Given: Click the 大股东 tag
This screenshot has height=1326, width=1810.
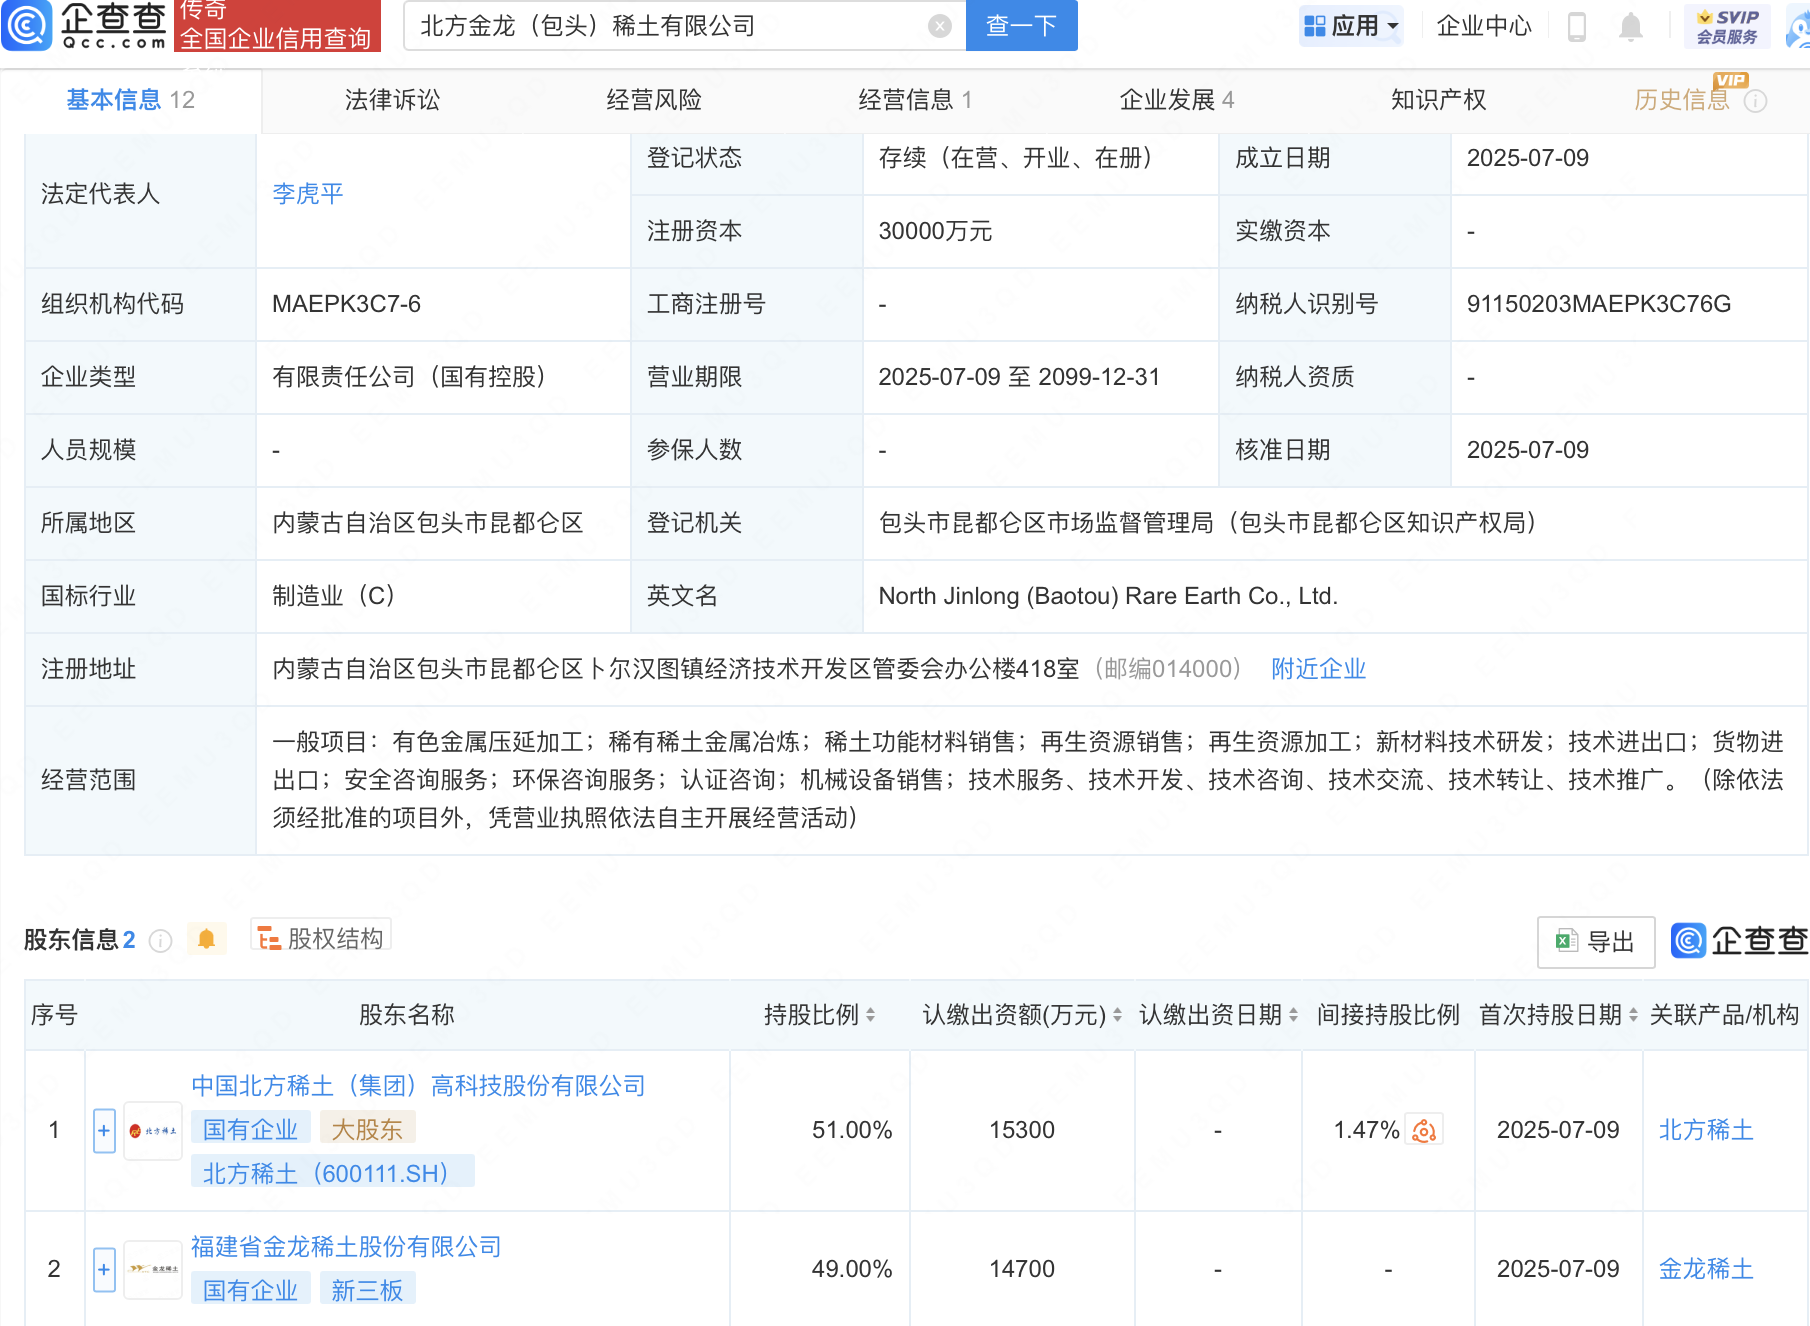Looking at the screenshot, I should (x=367, y=1130).
